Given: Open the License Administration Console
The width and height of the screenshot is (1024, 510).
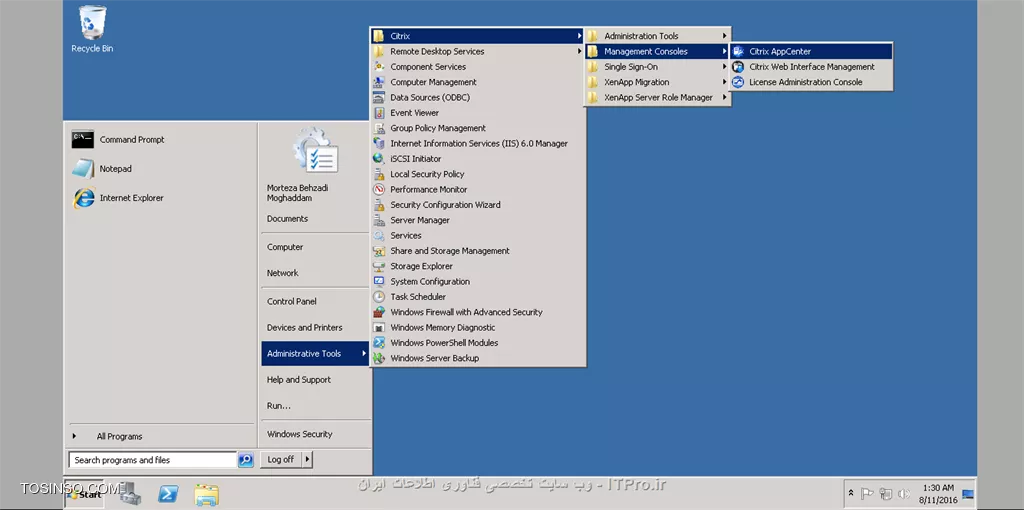Looking at the screenshot, I should (810, 82).
